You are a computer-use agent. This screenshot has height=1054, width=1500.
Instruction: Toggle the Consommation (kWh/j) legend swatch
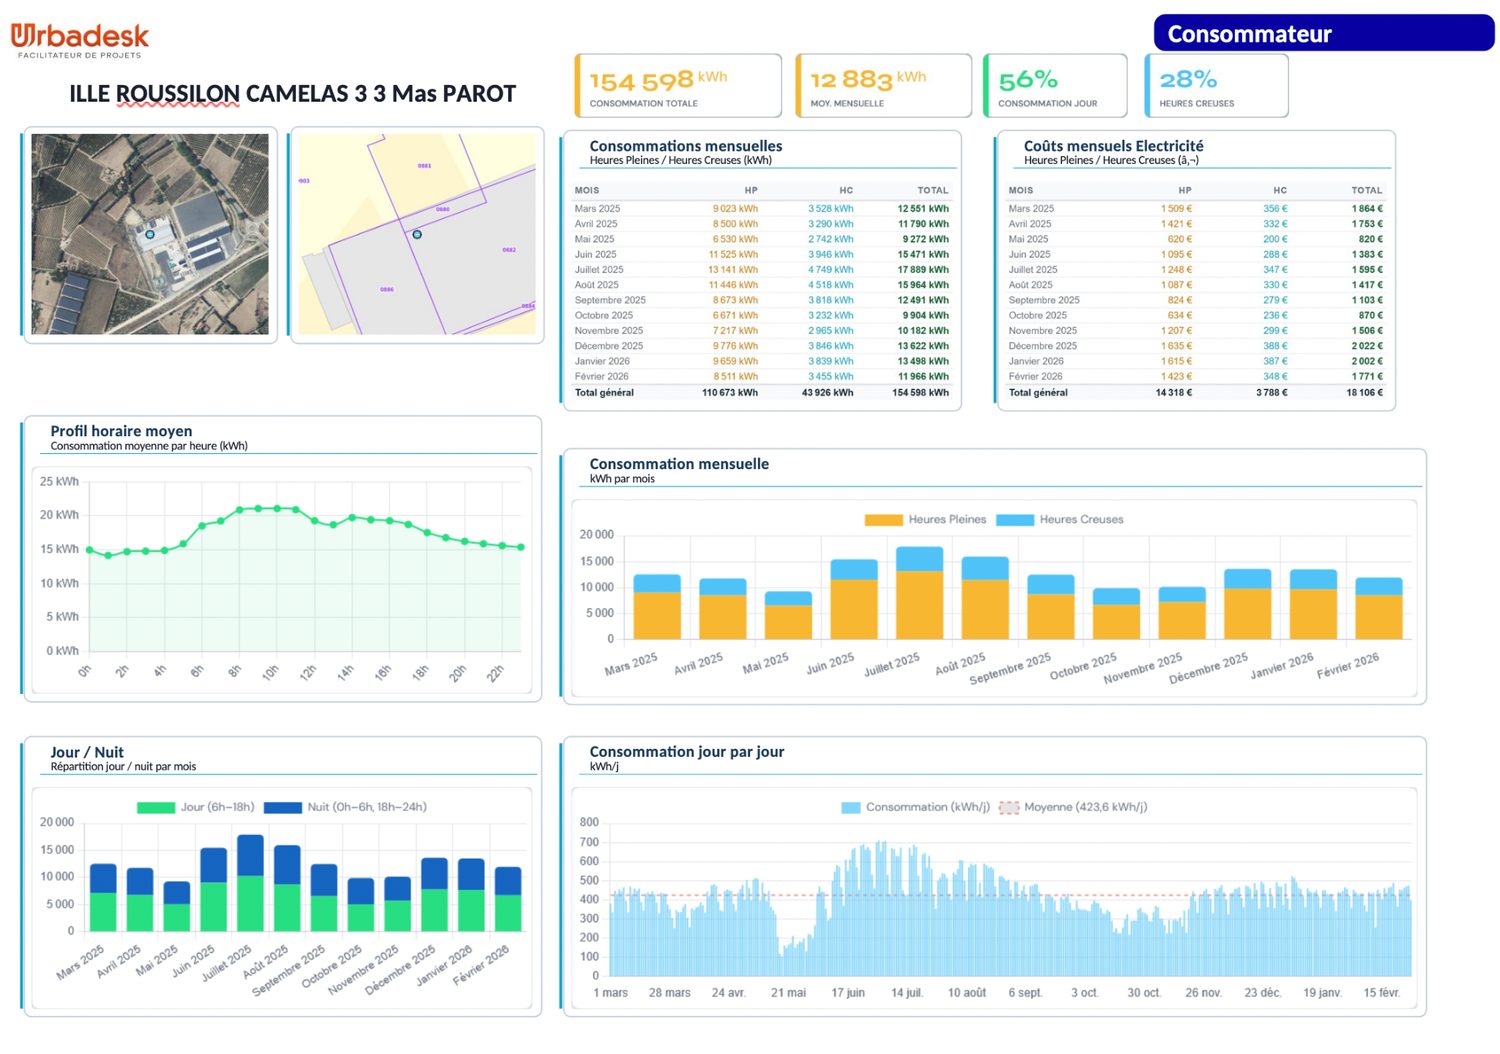click(x=851, y=807)
